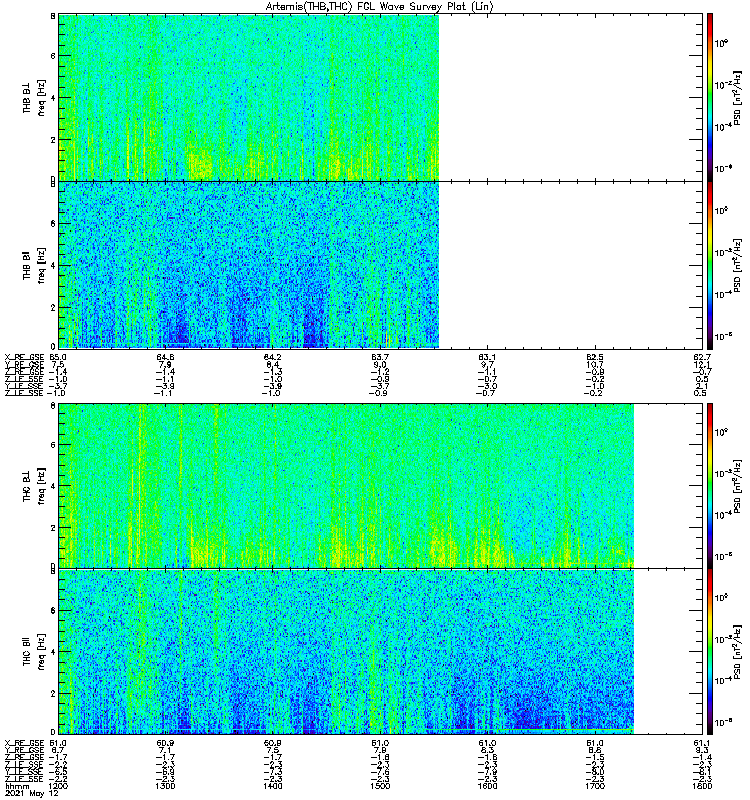Click the THC B-perpendicular spectrogram panel
This screenshot has width=750, height=800.
(x=381, y=486)
